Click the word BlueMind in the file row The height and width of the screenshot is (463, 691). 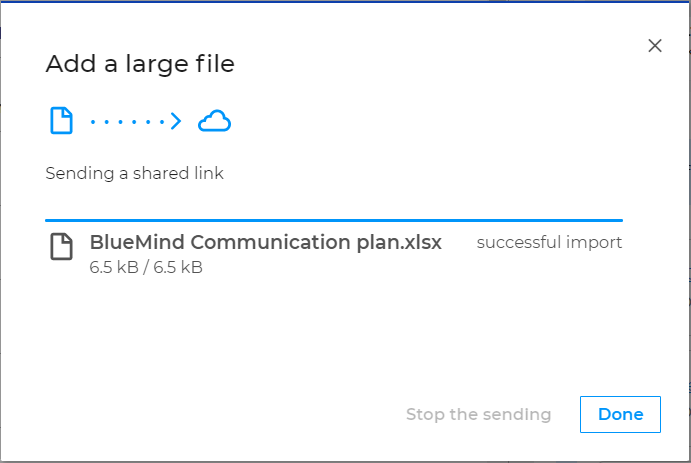(137, 242)
